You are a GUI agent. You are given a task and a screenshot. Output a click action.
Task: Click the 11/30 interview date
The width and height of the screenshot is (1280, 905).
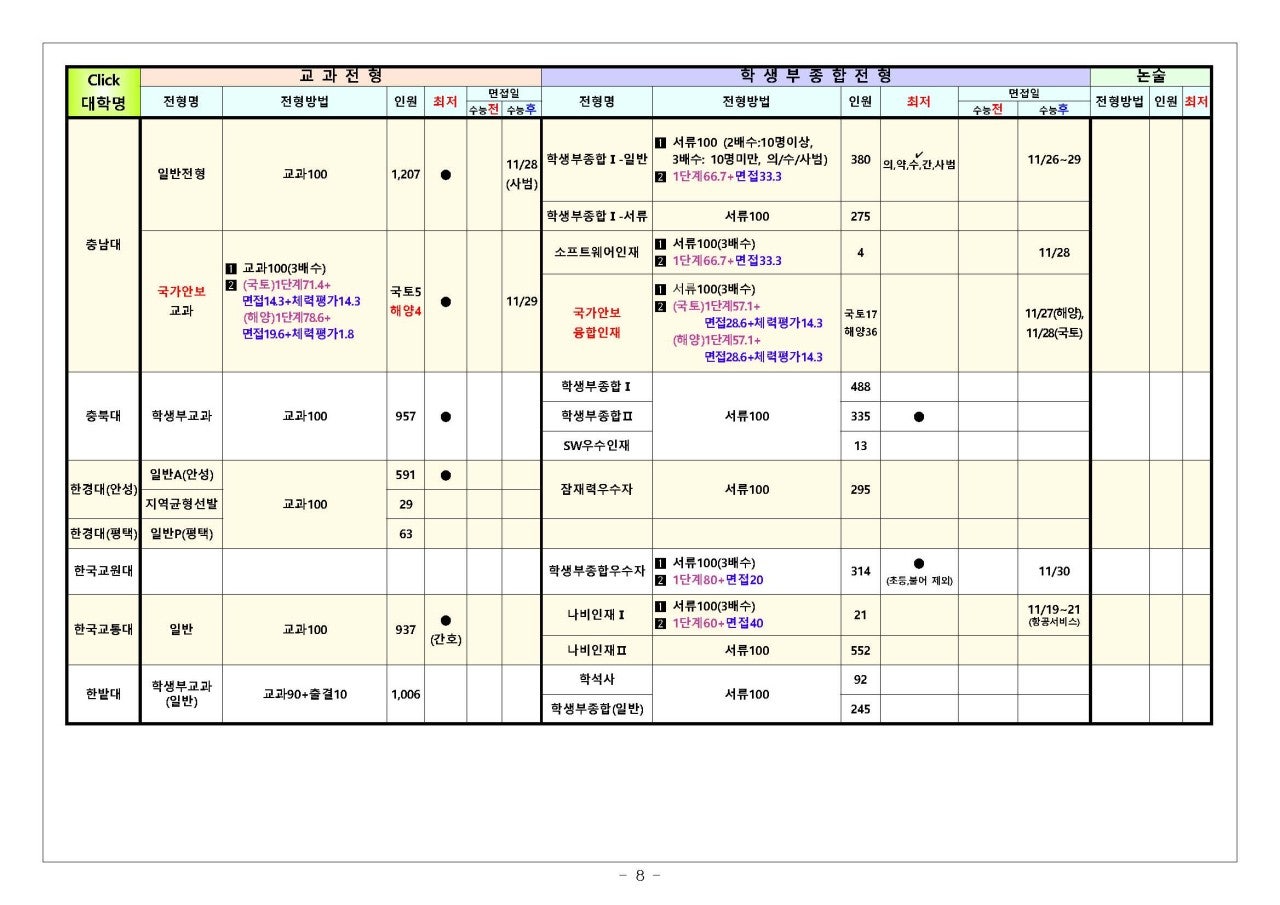[1054, 571]
